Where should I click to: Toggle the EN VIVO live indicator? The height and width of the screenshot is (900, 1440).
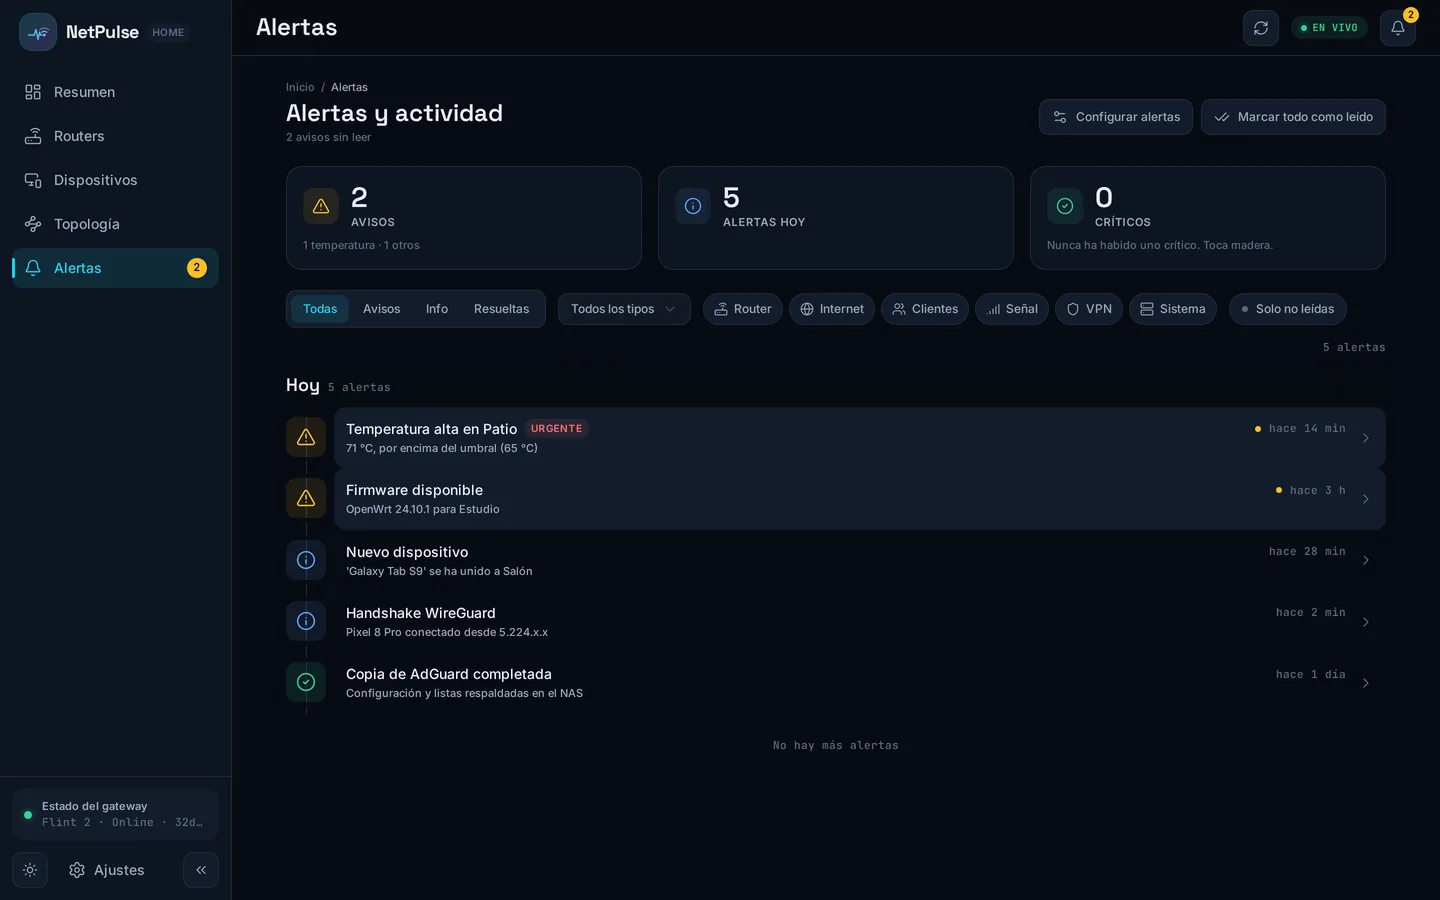pyautogui.click(x=1329, y=28)
